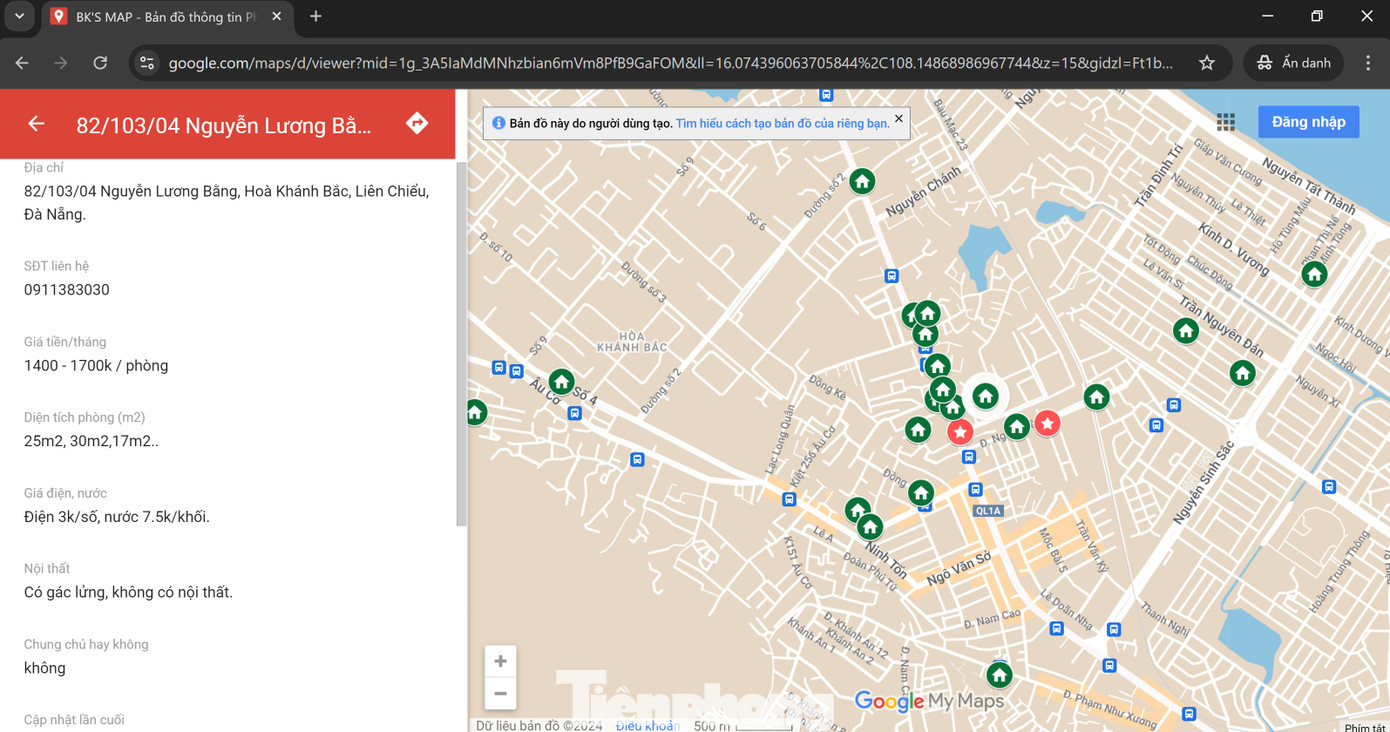Click the green house marker on Âu Cơ
The image size is (1390, 732).
[x=561, y=381]
